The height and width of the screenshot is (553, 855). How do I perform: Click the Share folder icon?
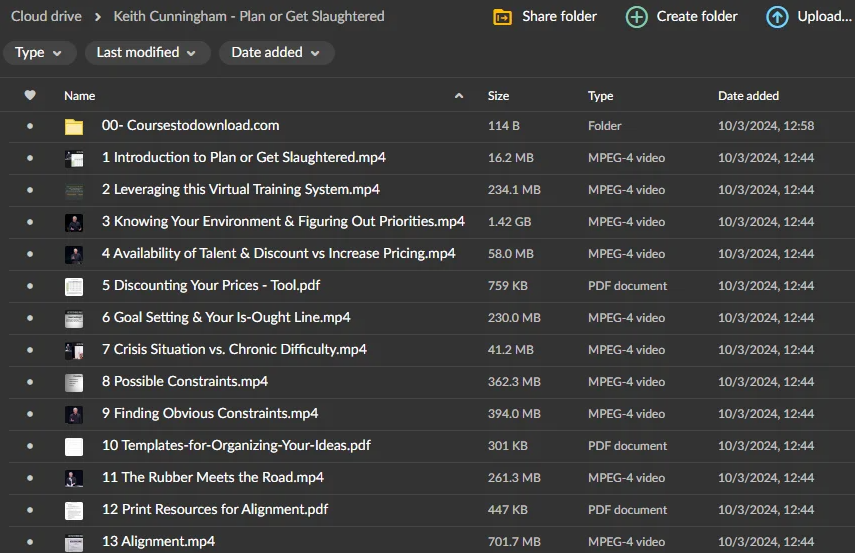503,17
